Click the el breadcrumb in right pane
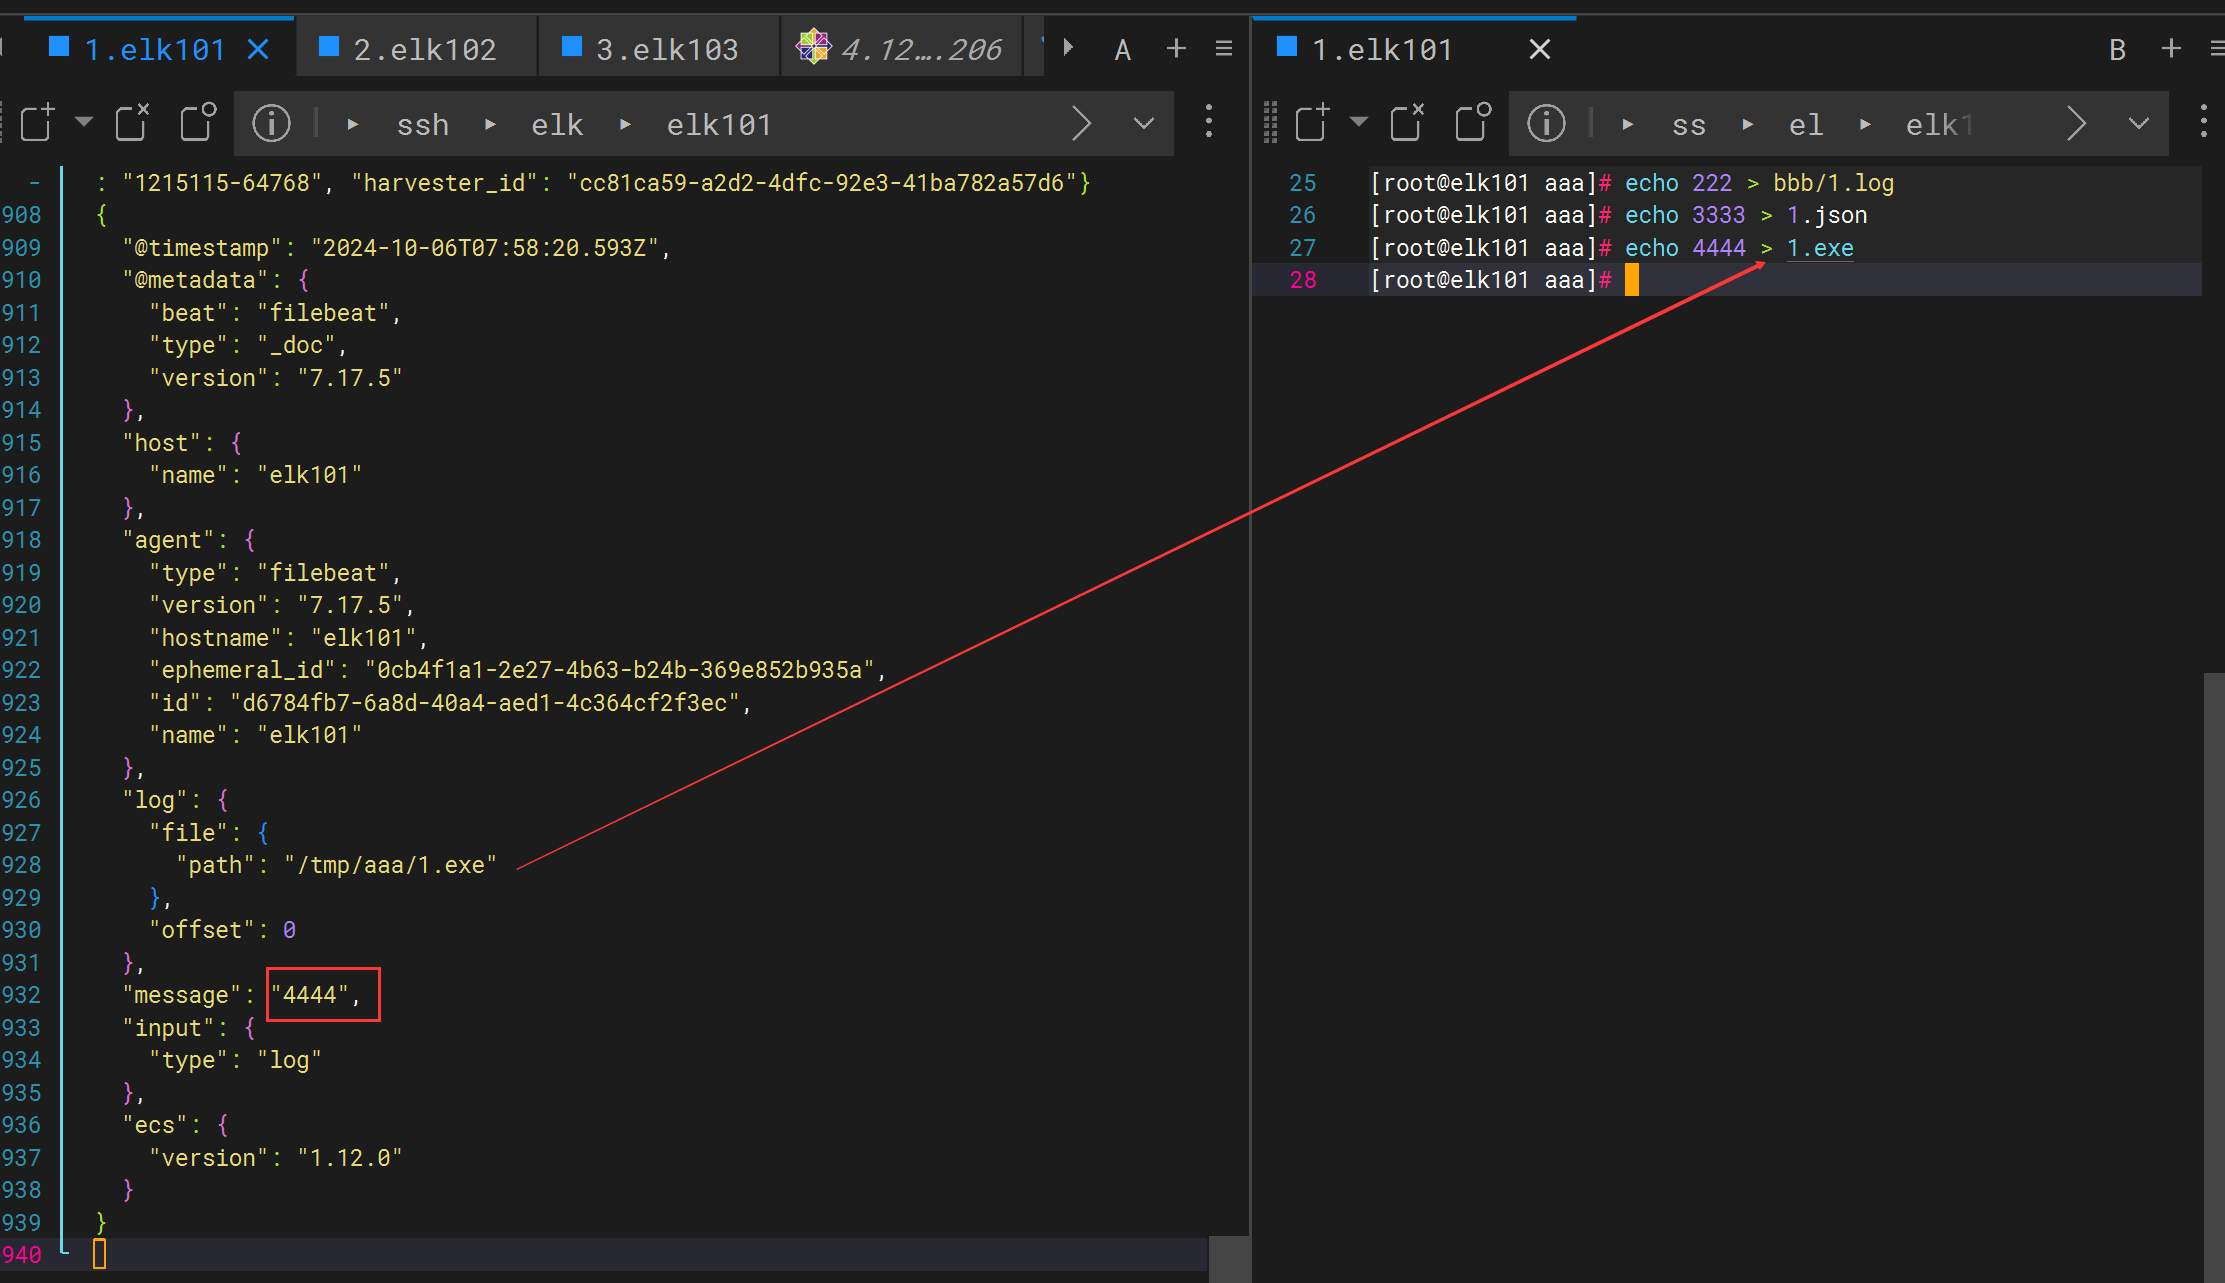This screenshot has height=1283, width=2225. coord(1806,125)
